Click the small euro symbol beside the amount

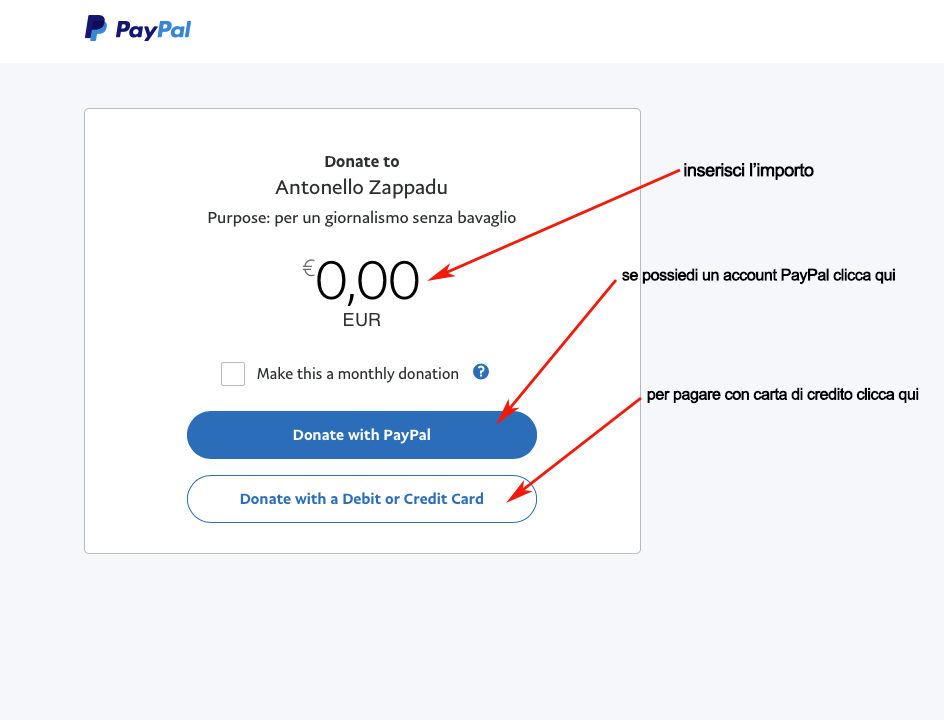[x=309, y=268]
